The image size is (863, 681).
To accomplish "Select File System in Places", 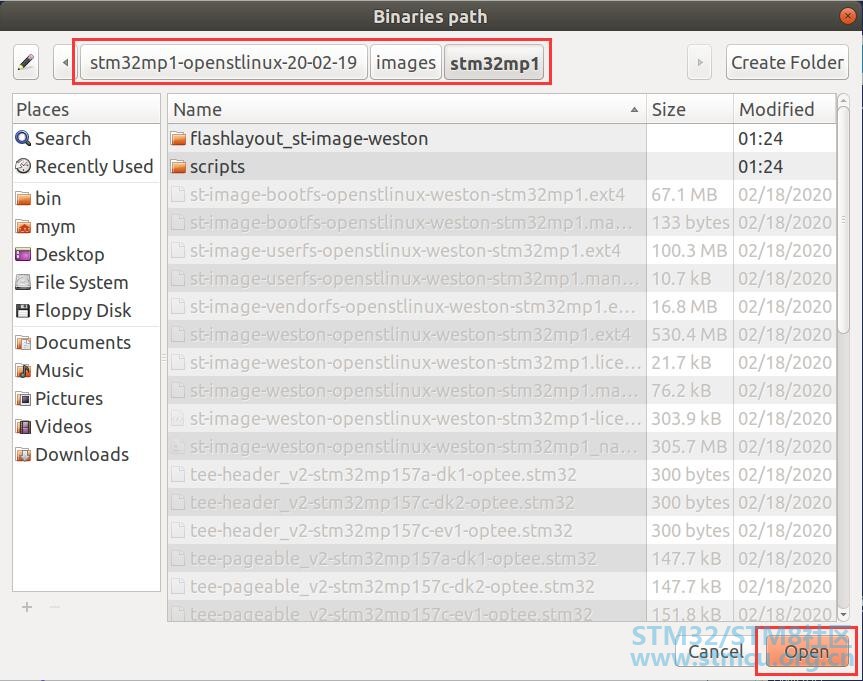I will [x=86, y=282].
